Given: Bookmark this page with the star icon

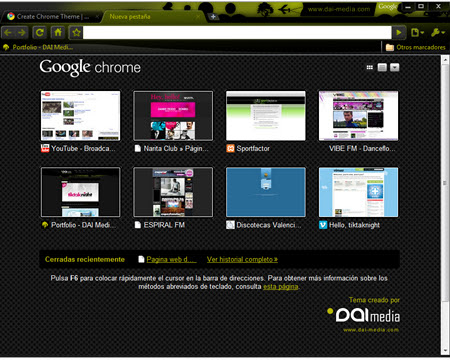Looking at the screenshot, I should 76,32.
